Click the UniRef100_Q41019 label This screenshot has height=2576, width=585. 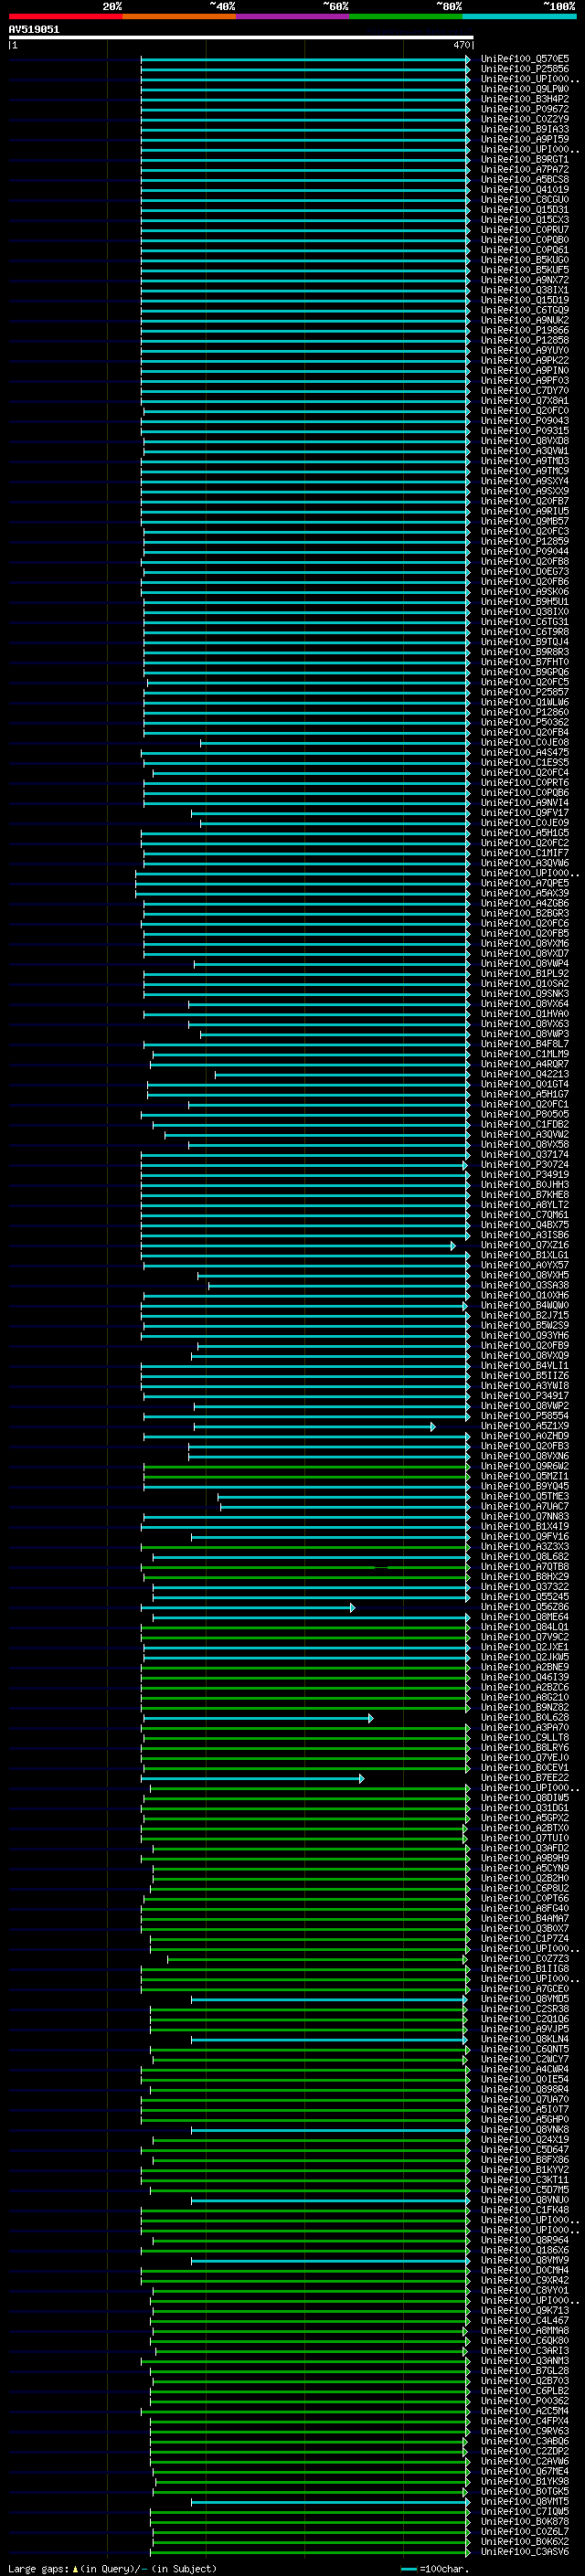coord(525,190)
